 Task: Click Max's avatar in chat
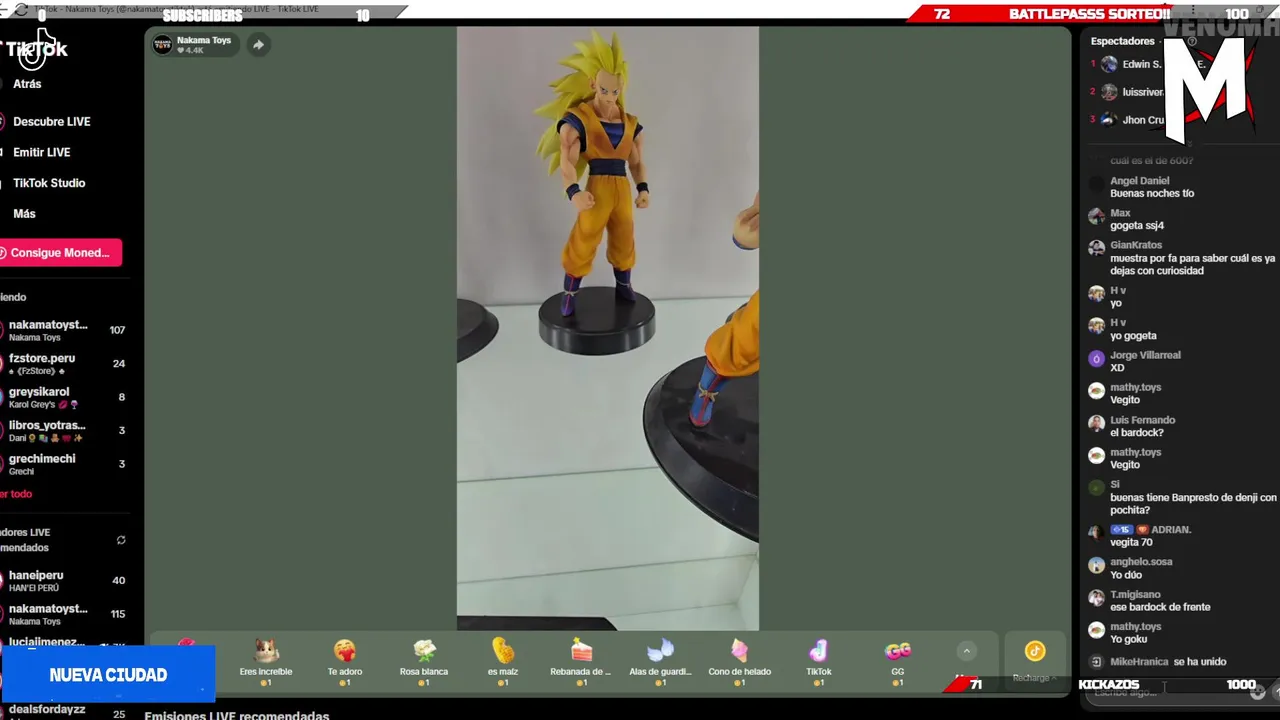(x=1096, y=216)
